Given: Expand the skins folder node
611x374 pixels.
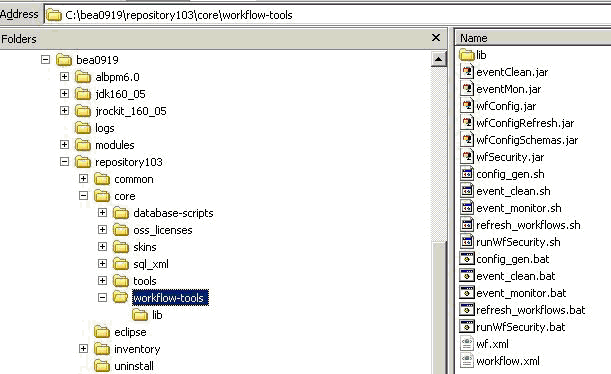Looking at the screenshot, I should 102,247.
